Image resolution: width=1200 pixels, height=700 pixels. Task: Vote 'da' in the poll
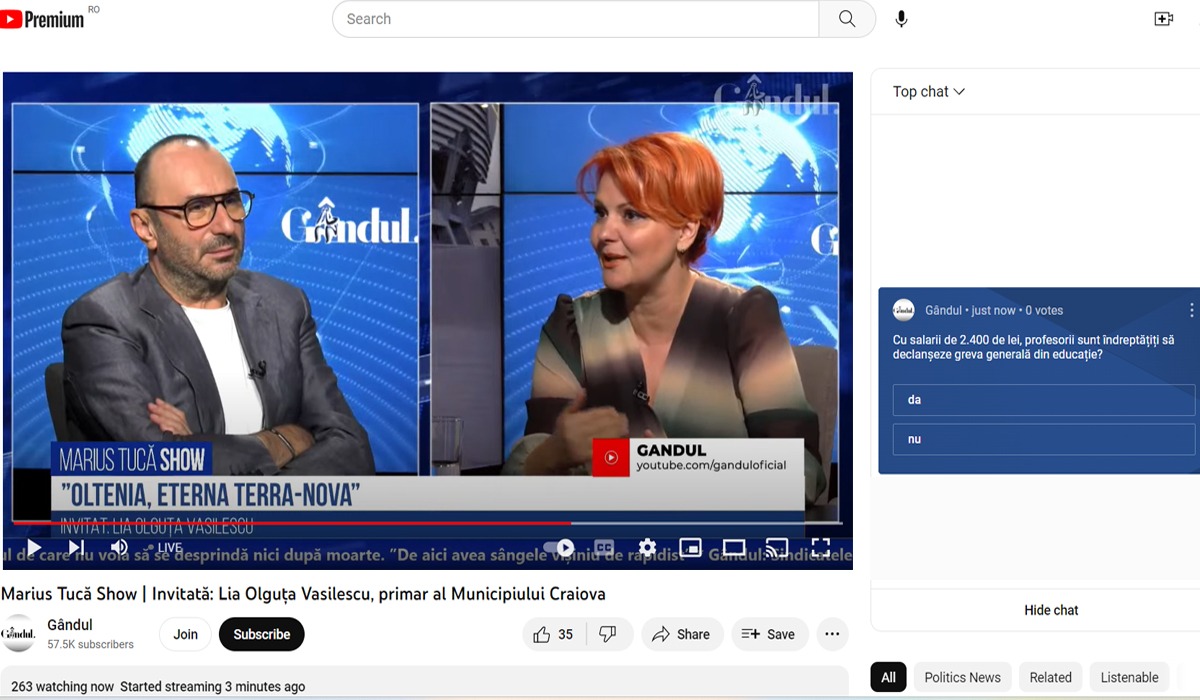pyautogui.click(x=1044, y=400)
